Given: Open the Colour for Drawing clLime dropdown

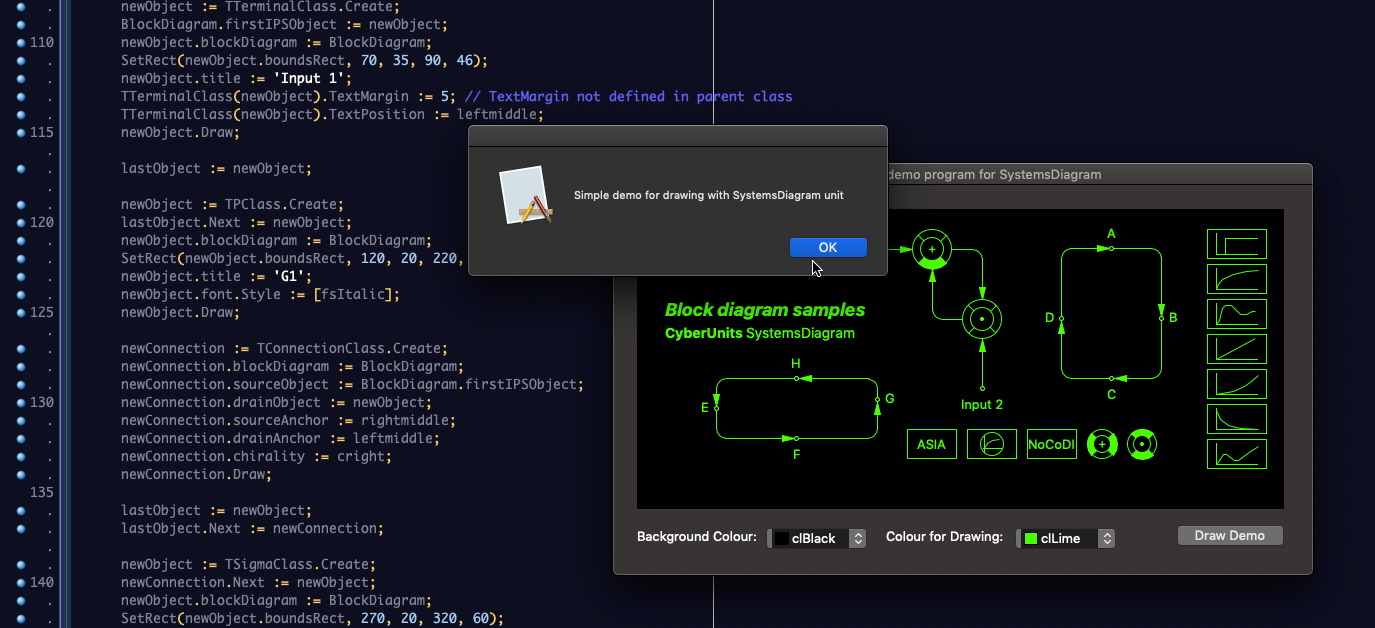Looking at the screenshot, I should (x=1065, y=538).
